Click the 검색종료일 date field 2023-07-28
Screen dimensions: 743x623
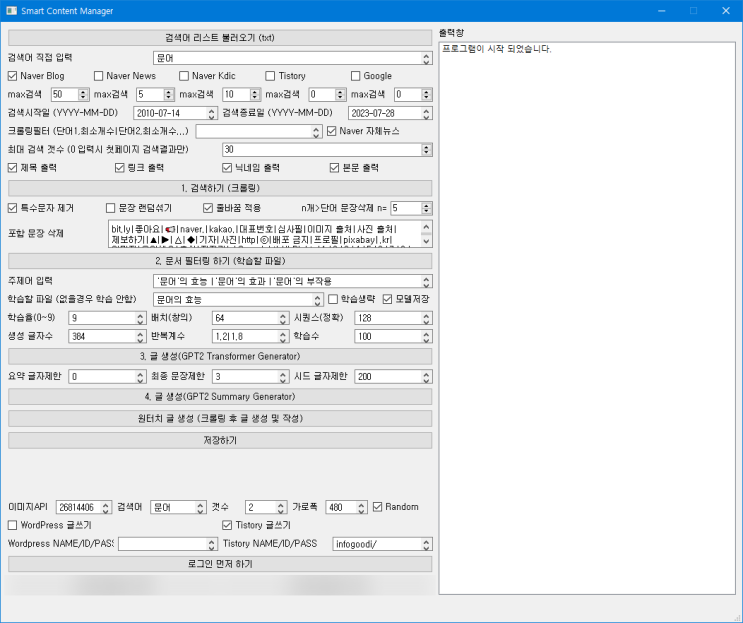[x=390, y=113]
